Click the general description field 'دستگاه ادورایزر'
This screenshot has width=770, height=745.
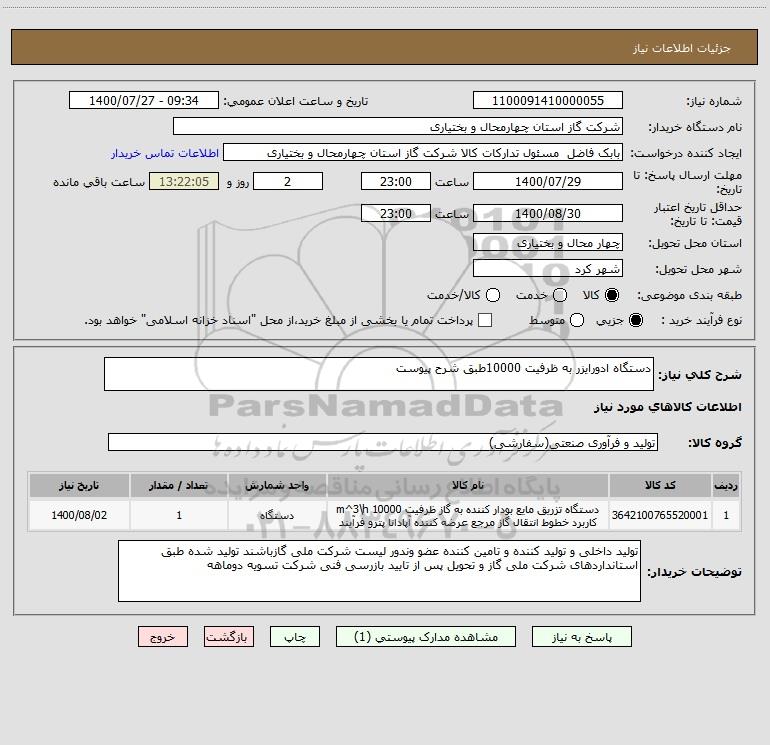point(379,374)
